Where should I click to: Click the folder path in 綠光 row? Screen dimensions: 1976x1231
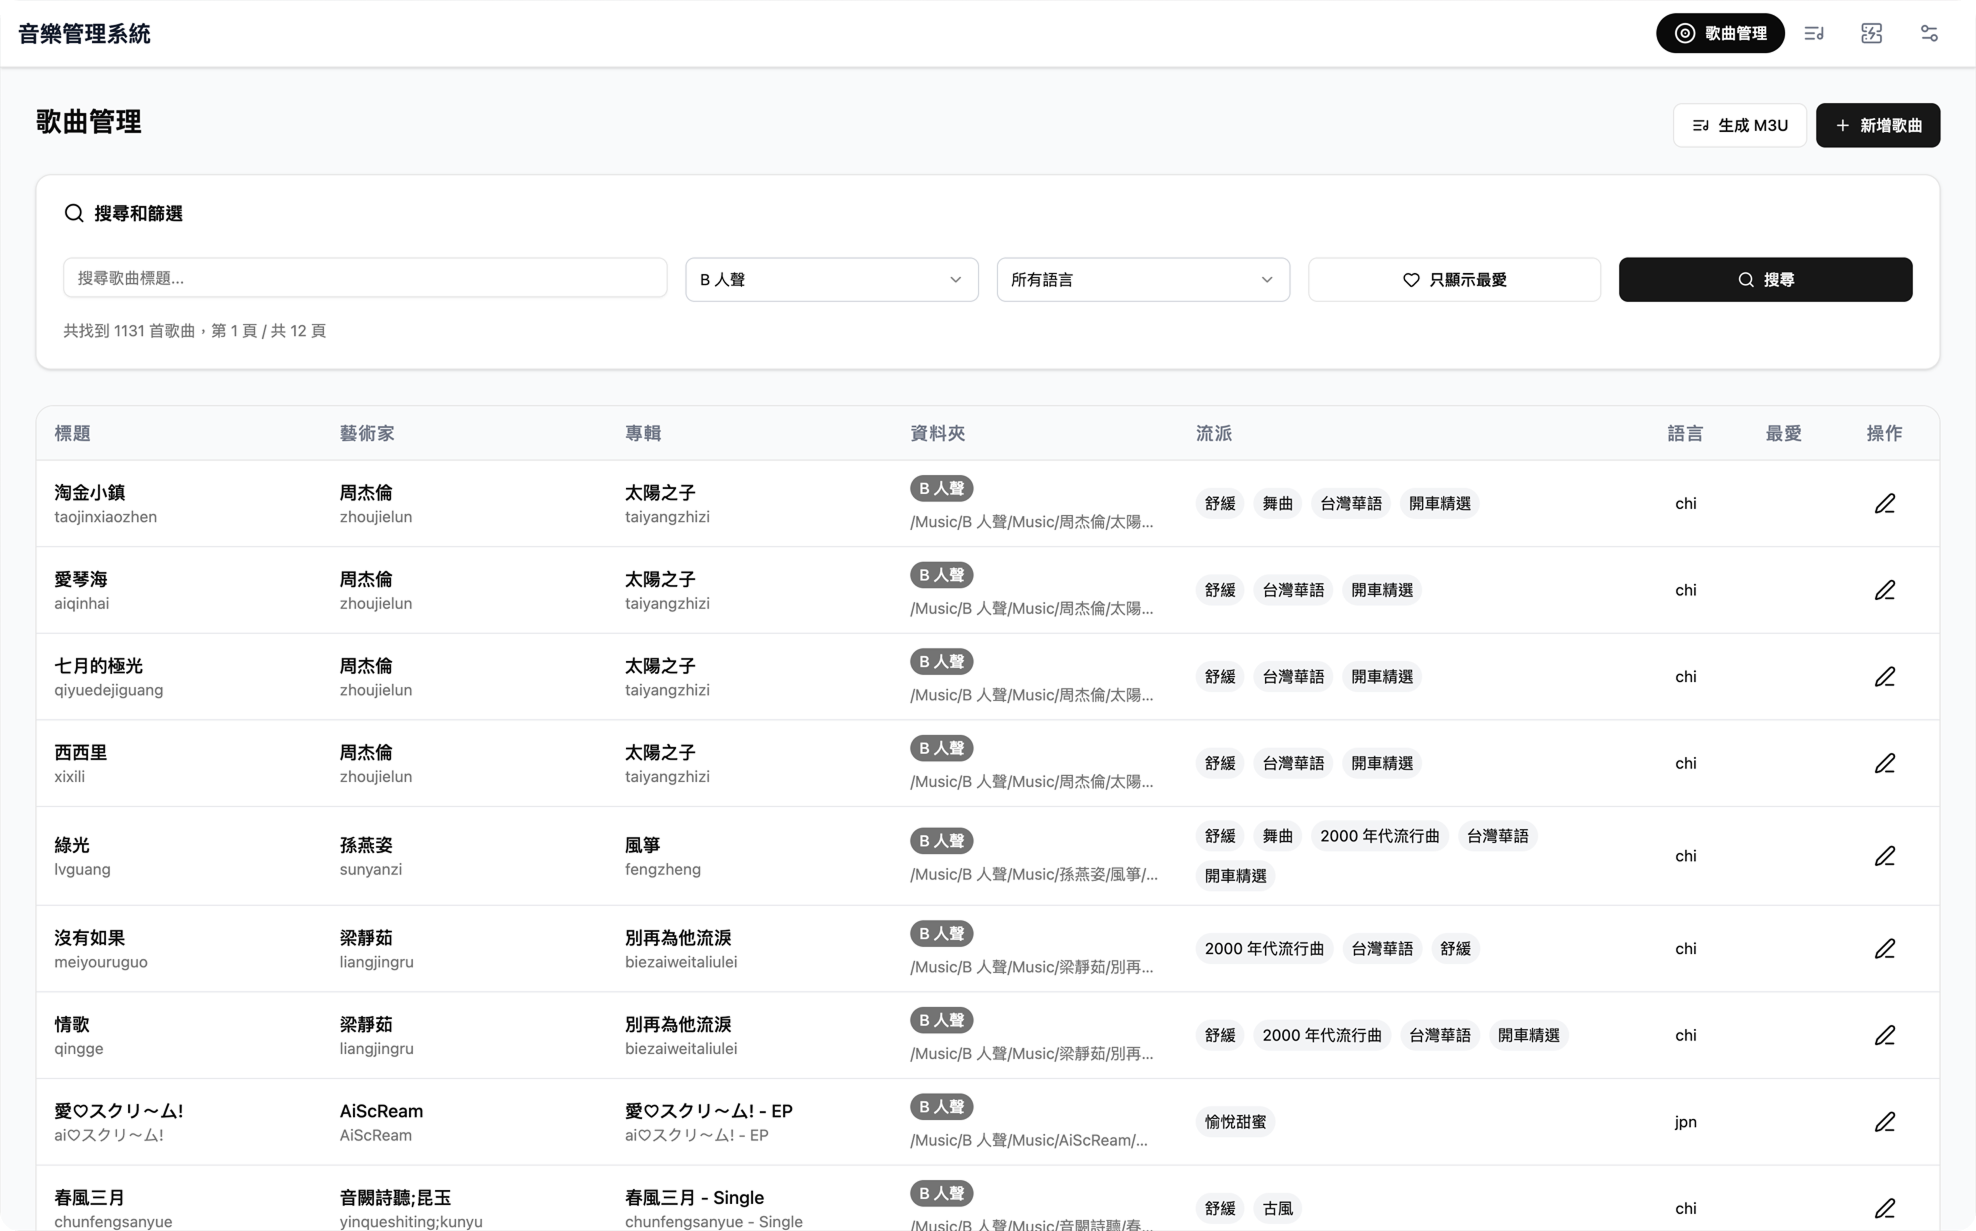[1034, 875]
